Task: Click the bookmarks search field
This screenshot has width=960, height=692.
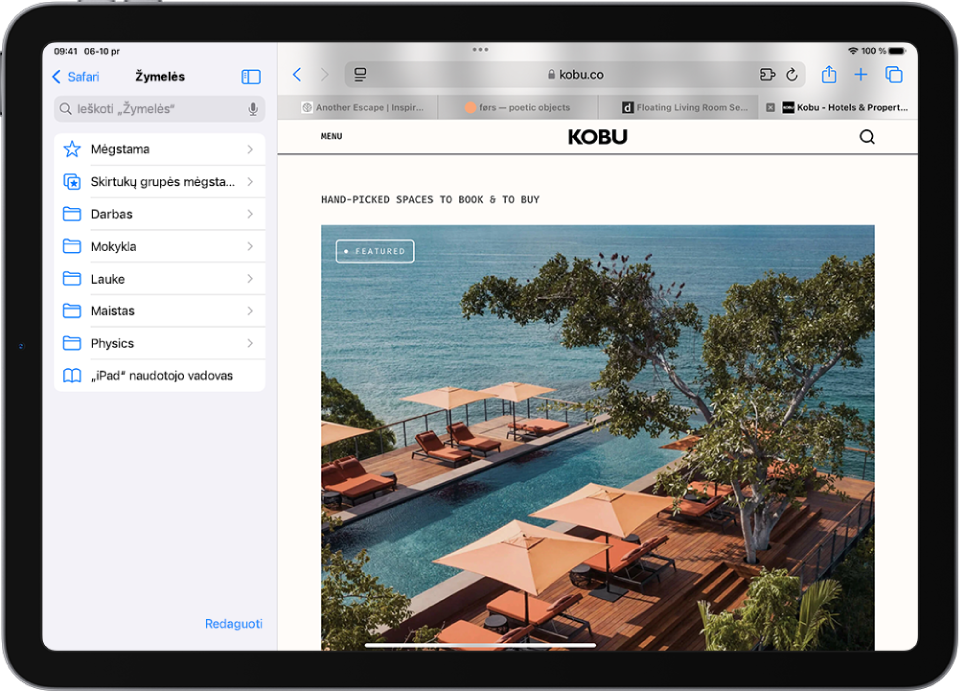Action: click(x=160, y=109)
